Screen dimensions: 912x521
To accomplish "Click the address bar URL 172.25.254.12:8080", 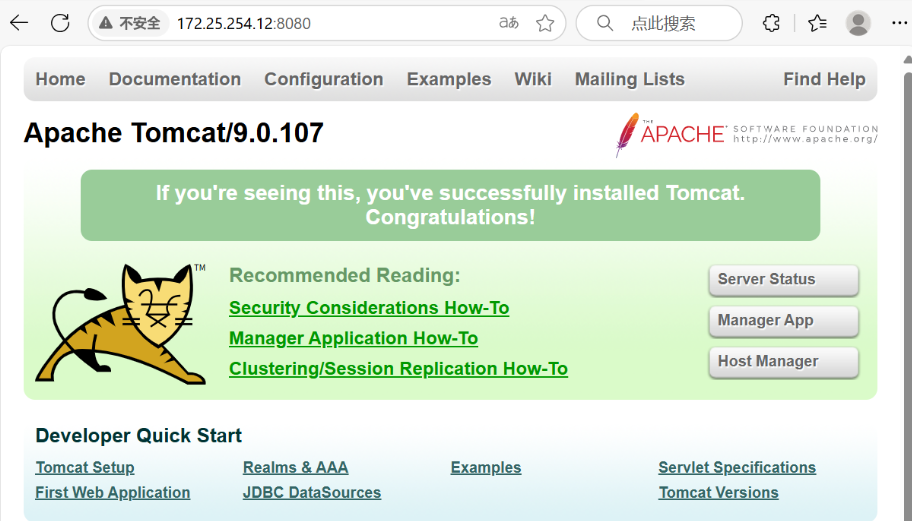I will click(244, 23).
